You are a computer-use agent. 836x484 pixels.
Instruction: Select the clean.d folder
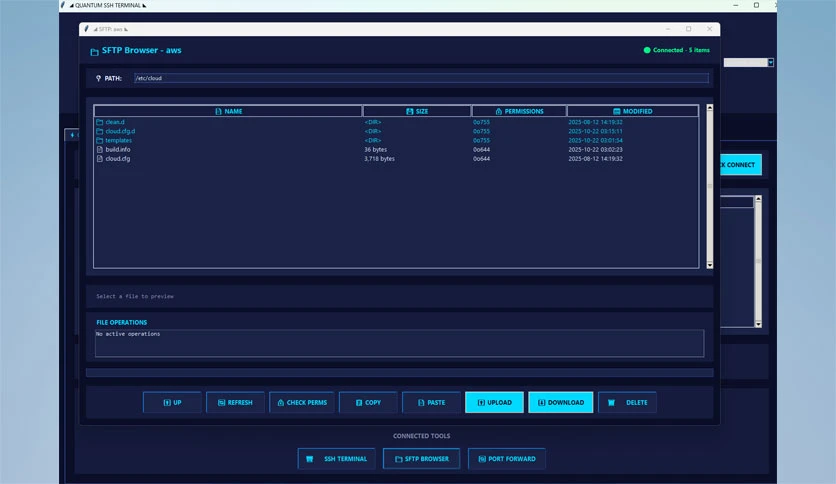pos(396,122)
